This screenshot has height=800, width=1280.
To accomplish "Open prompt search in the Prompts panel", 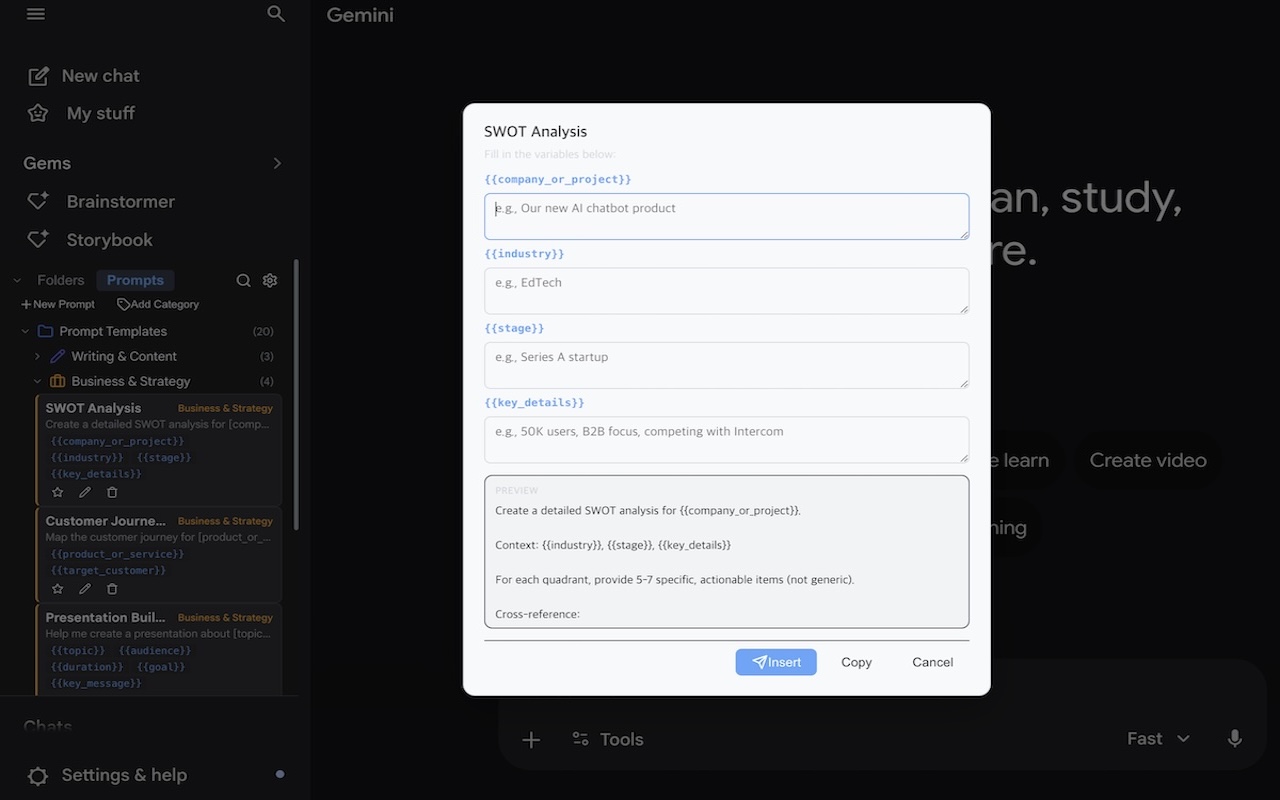I will point(243,280).
